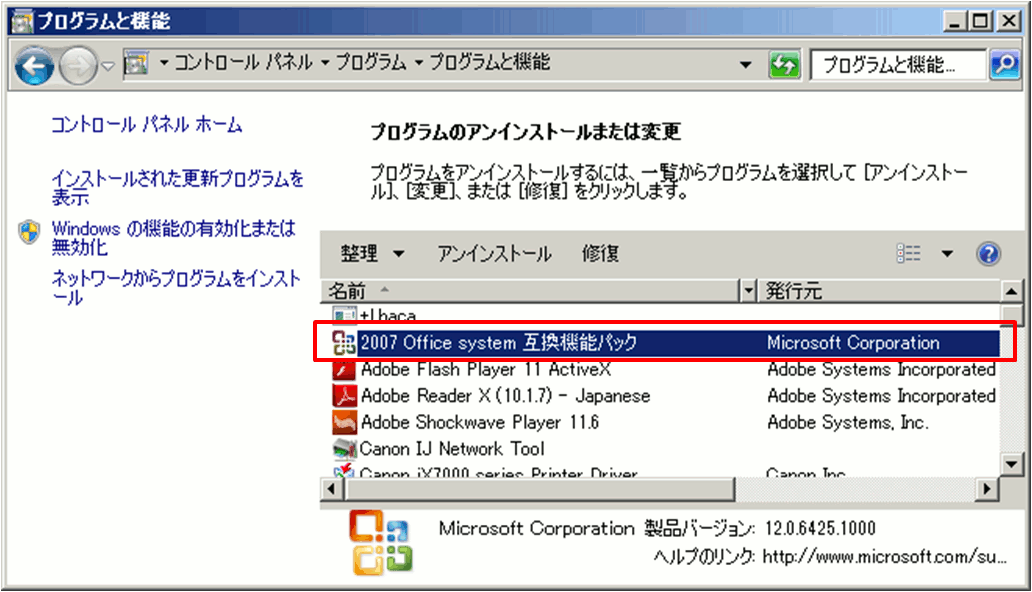Click the green refresh button in address bar
Viewport: 1032px width, 592px height.
784,65
